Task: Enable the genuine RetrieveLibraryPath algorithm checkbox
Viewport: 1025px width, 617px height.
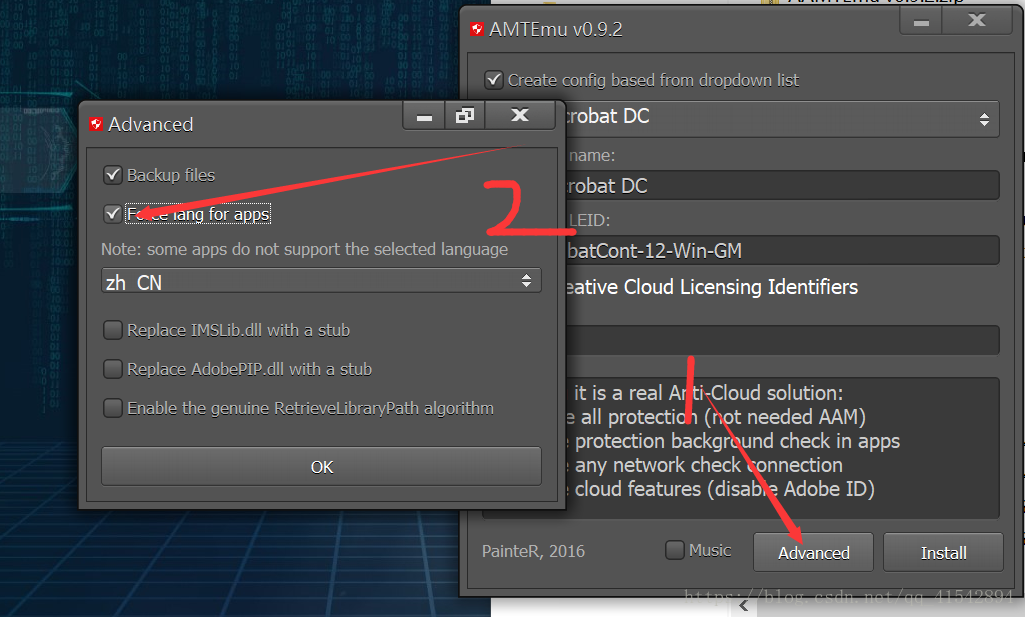Action: point(113,408)
